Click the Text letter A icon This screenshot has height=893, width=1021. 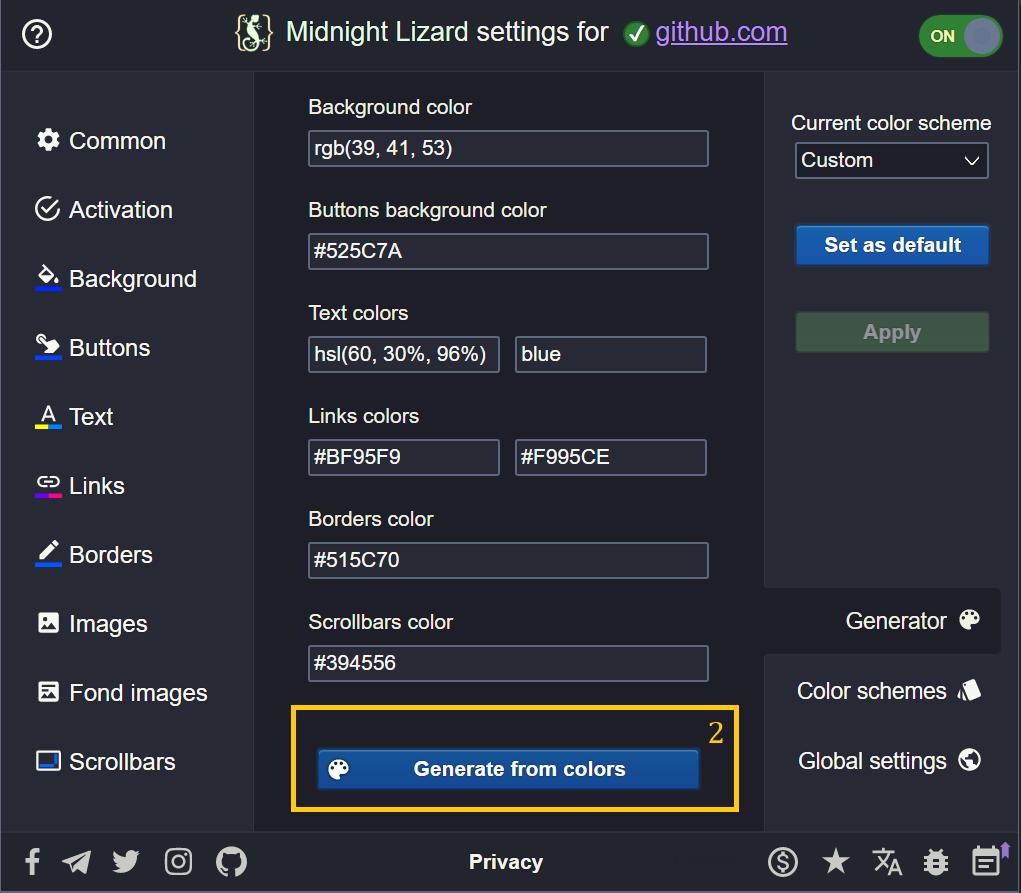pyautogui.click(x=48, y=417)
